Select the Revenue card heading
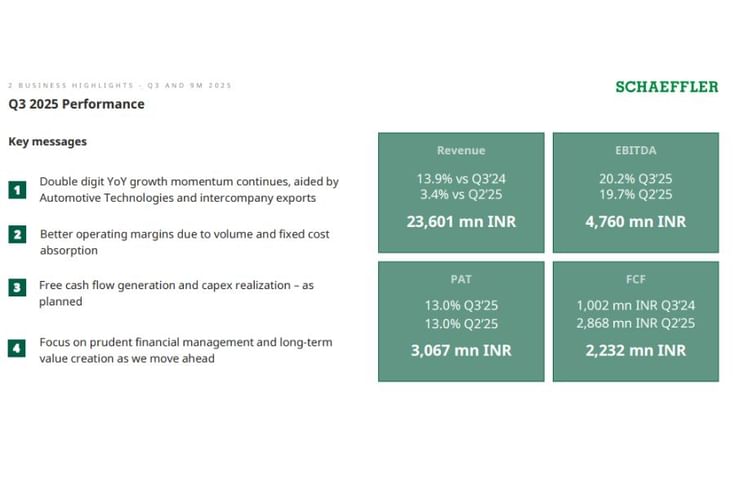735x490 pixels. pos(461,150)
